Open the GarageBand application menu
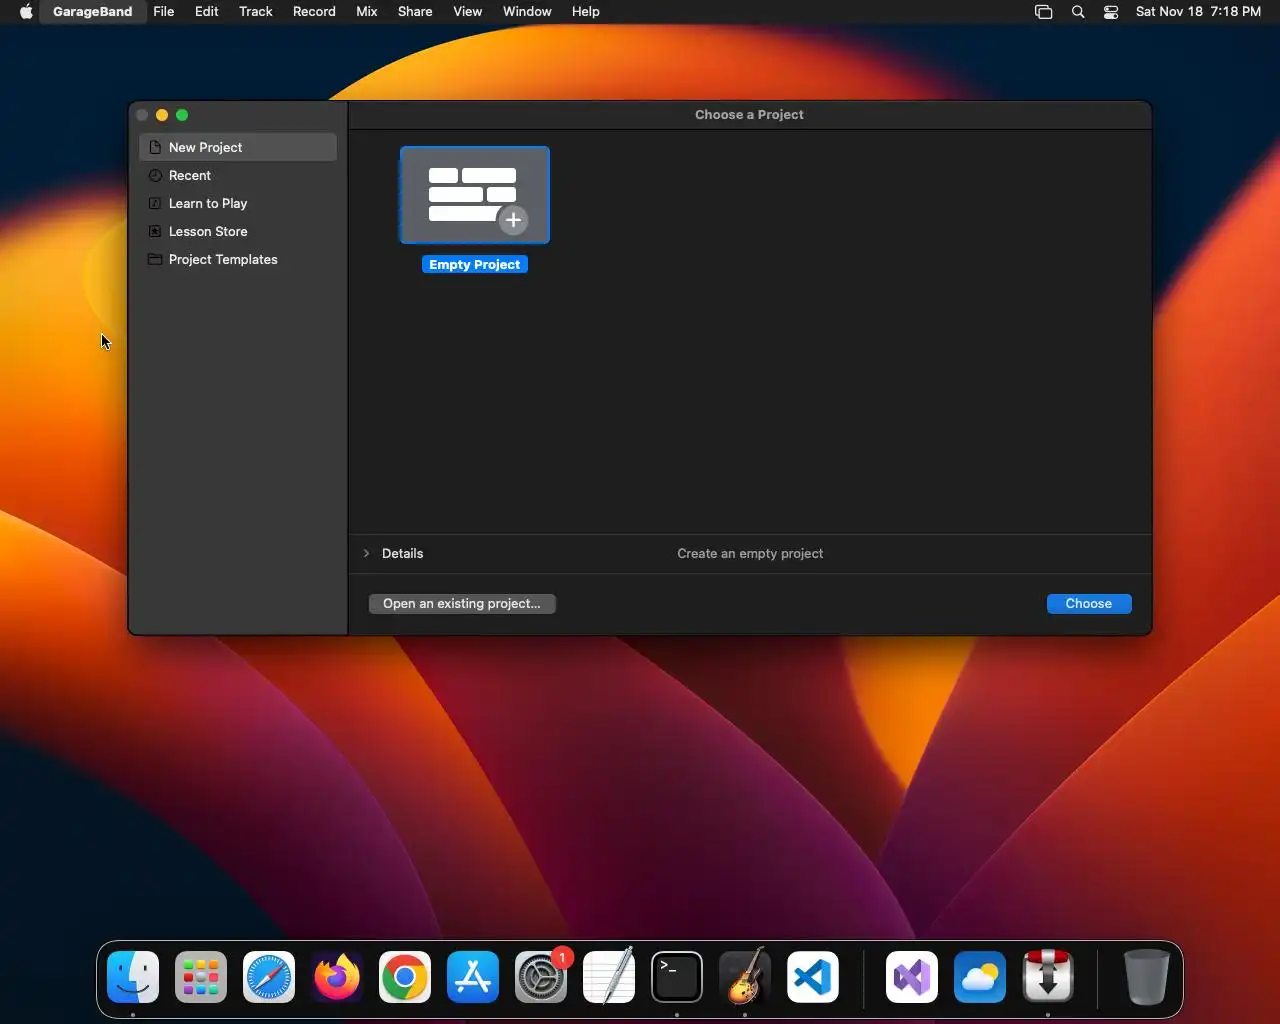 [x=92, y=12]
